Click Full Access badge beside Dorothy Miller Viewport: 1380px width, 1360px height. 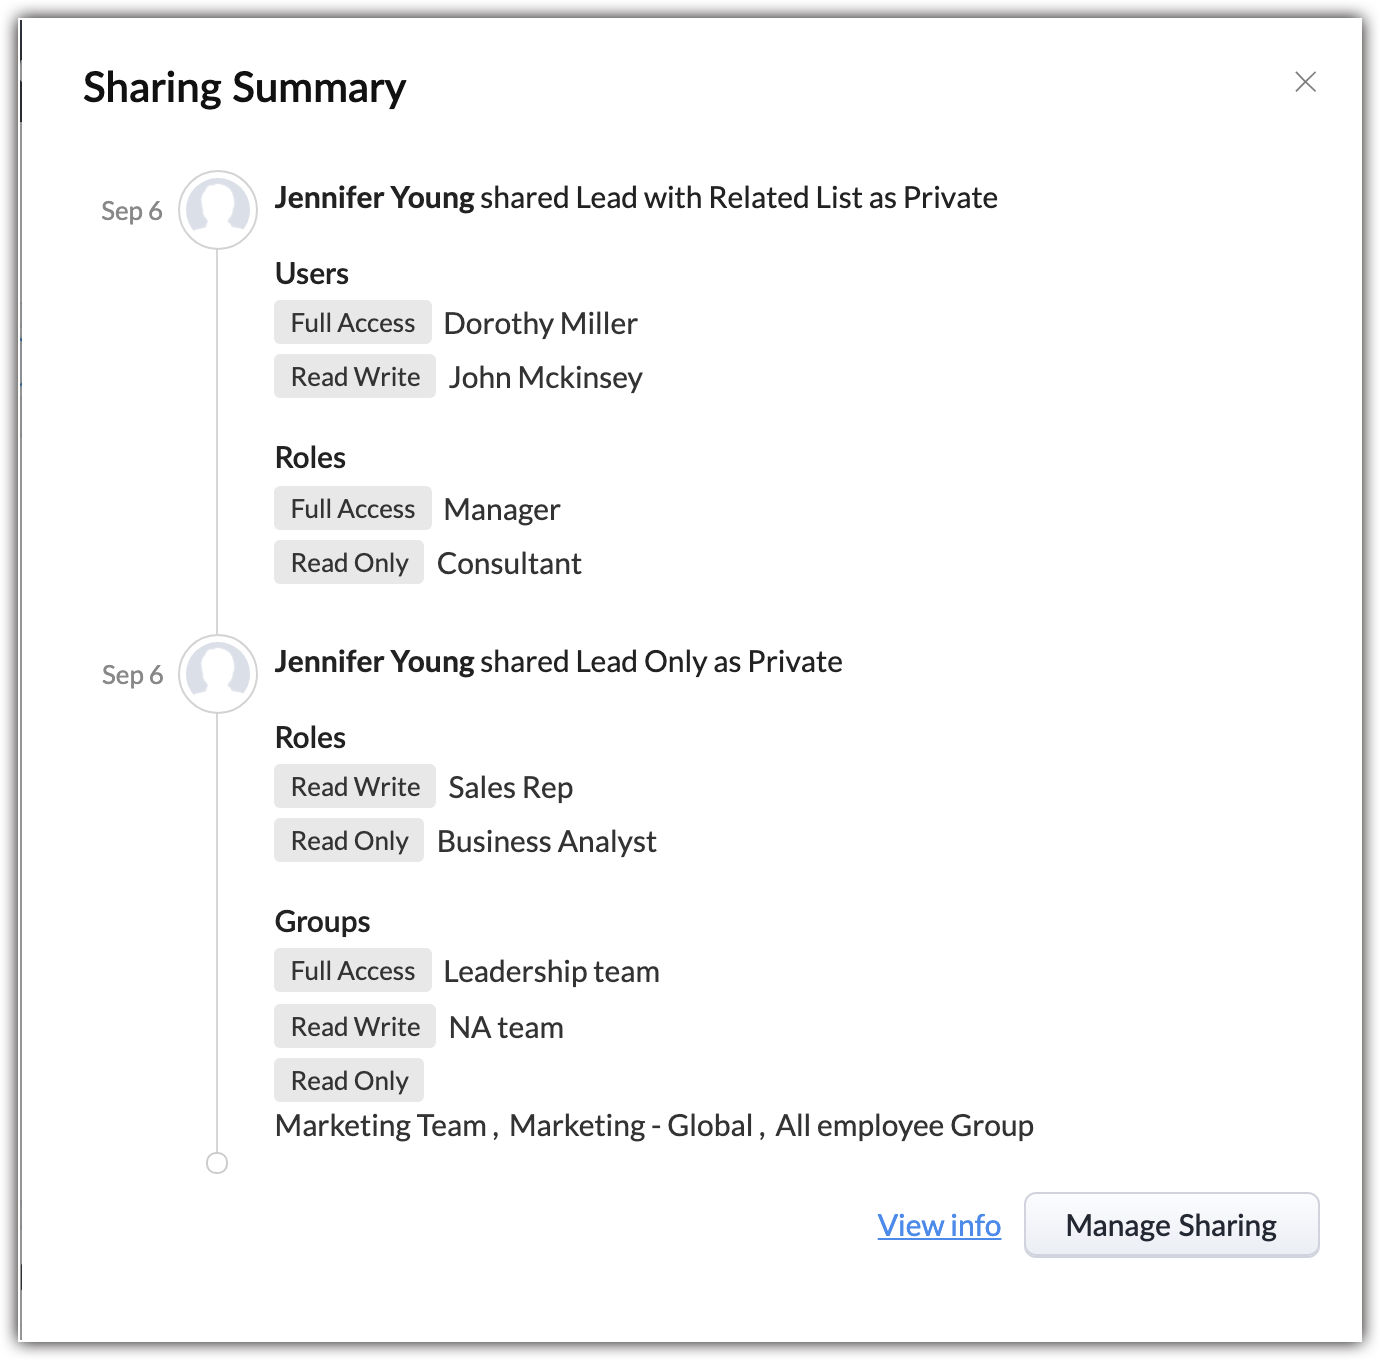[353, 323]
